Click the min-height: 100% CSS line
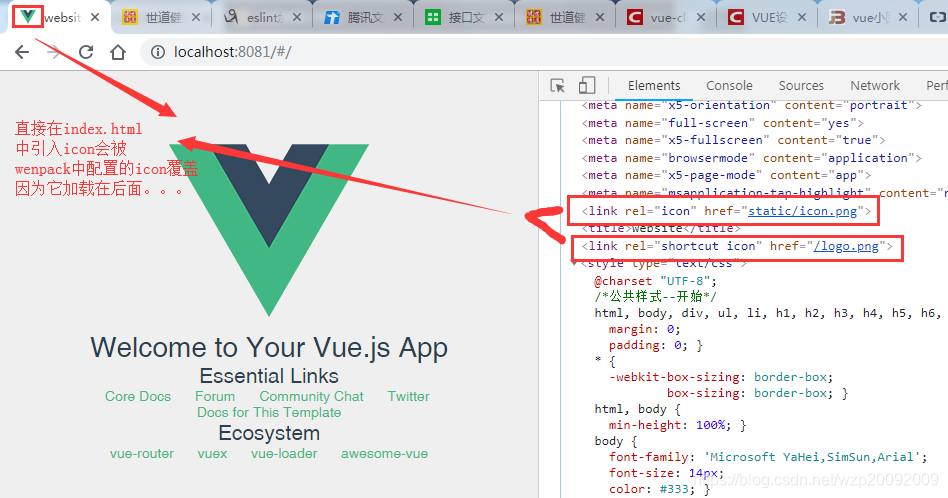Image resolution: width=948 pixels, height=498 pixels. pyautogui.click(x=677, y=425)
